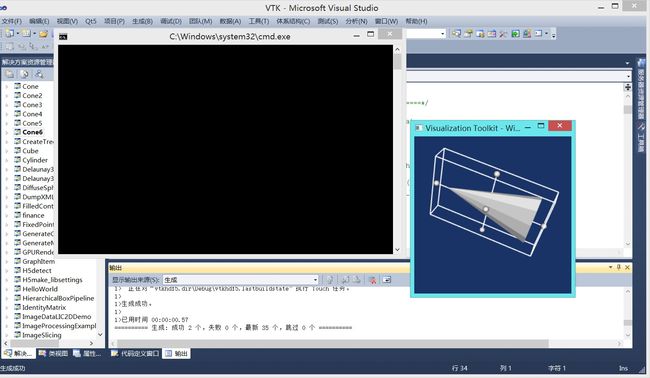Click the 生成成功 status bar message
This screenshot has width=650, height=378.
[13, 368]
